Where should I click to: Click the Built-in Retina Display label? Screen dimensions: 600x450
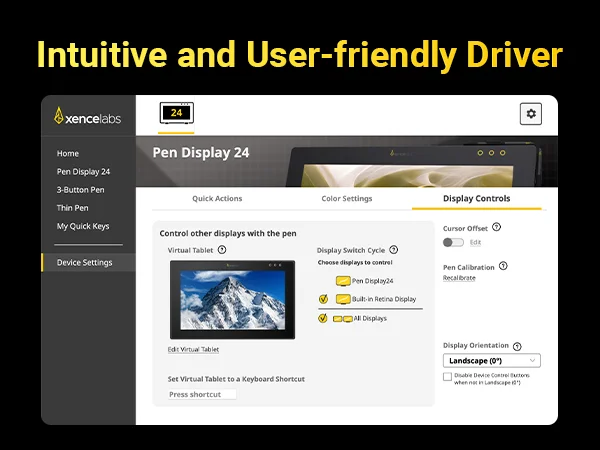tap(384, 299)
